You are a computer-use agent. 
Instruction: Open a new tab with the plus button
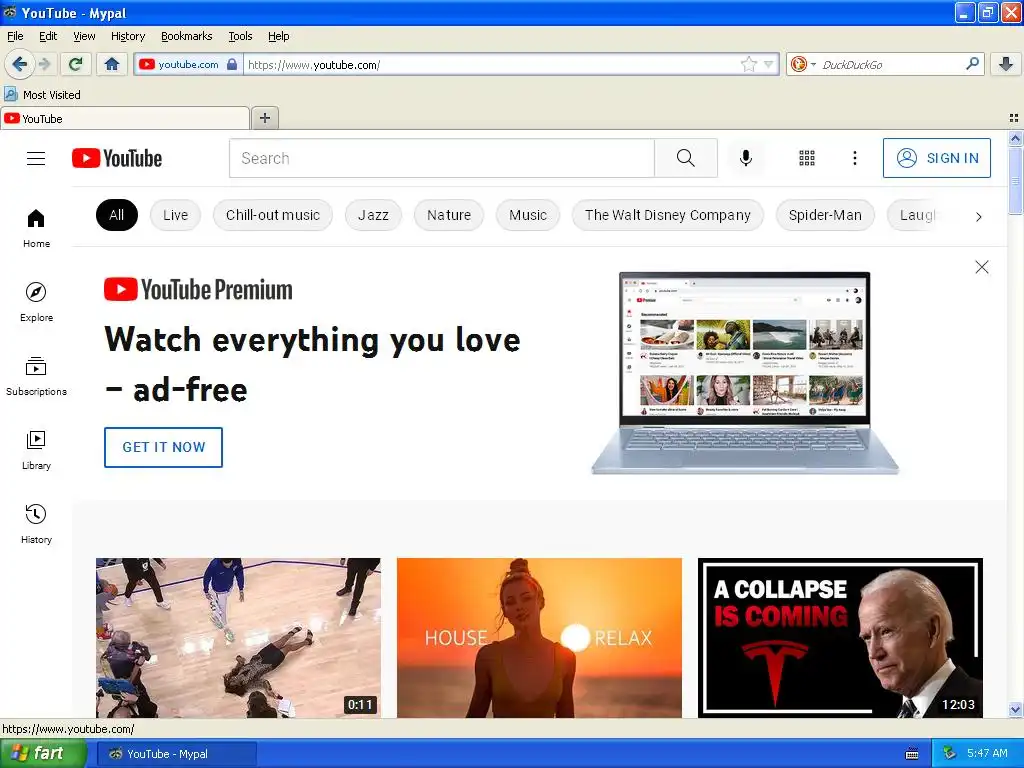click(x=264, y=118)
